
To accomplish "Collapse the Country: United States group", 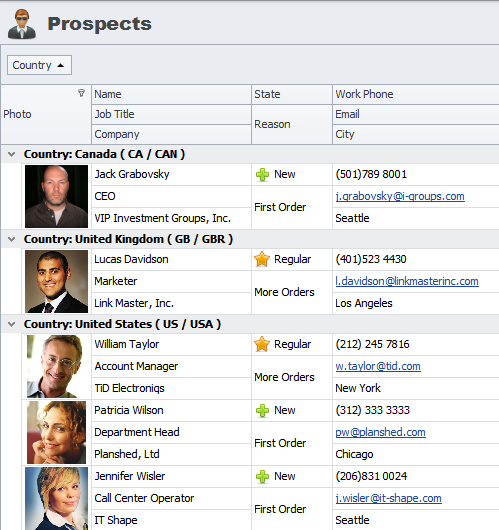I will coord(11,324).
